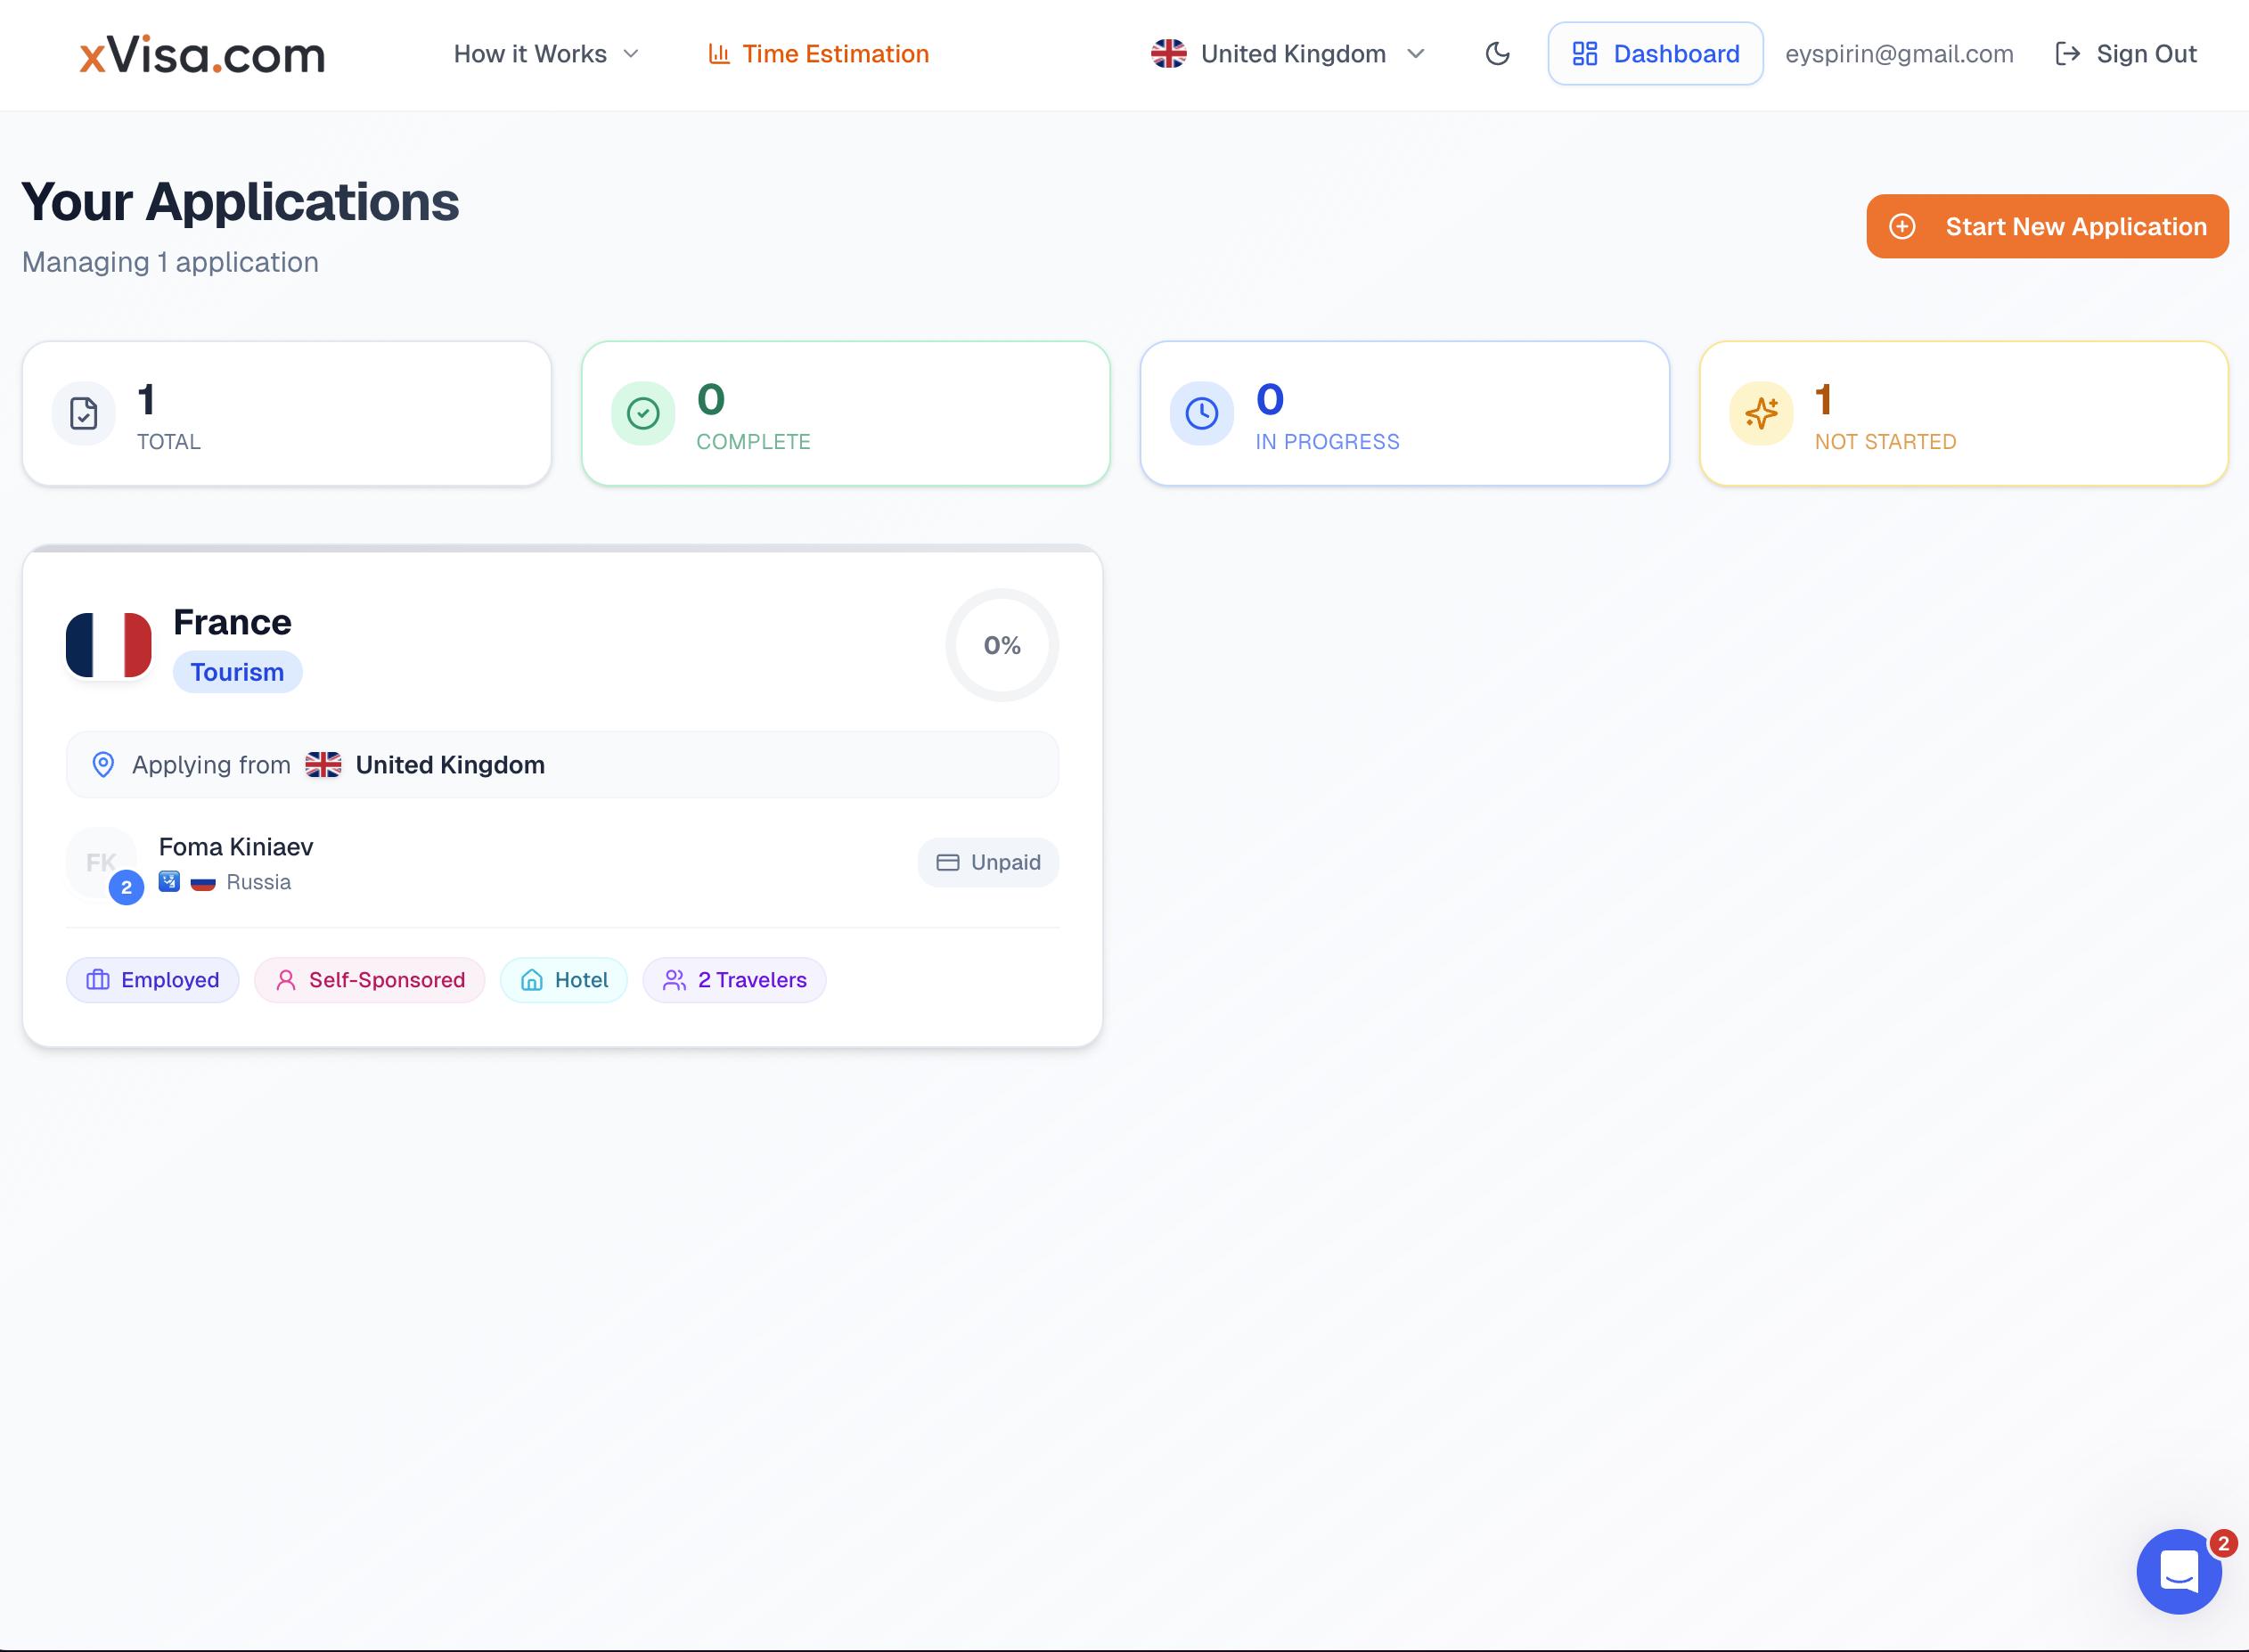Click the Total document icon
Viewport: 2249px width, 1652px height.
pos(84,413)
